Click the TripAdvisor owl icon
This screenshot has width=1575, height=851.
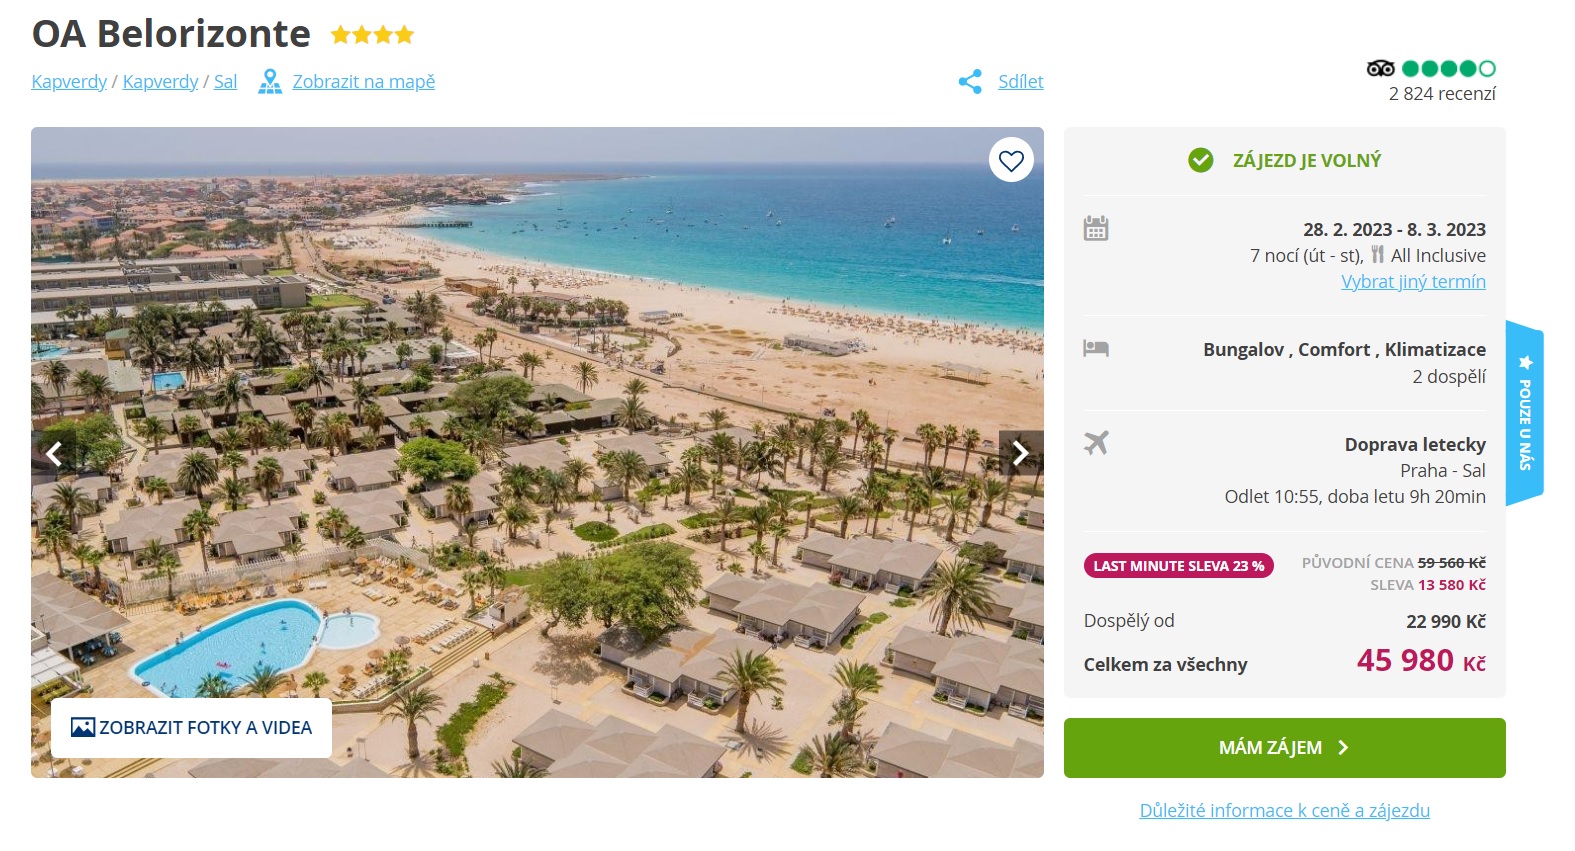pyautogui.click(x=1380, y=68)
